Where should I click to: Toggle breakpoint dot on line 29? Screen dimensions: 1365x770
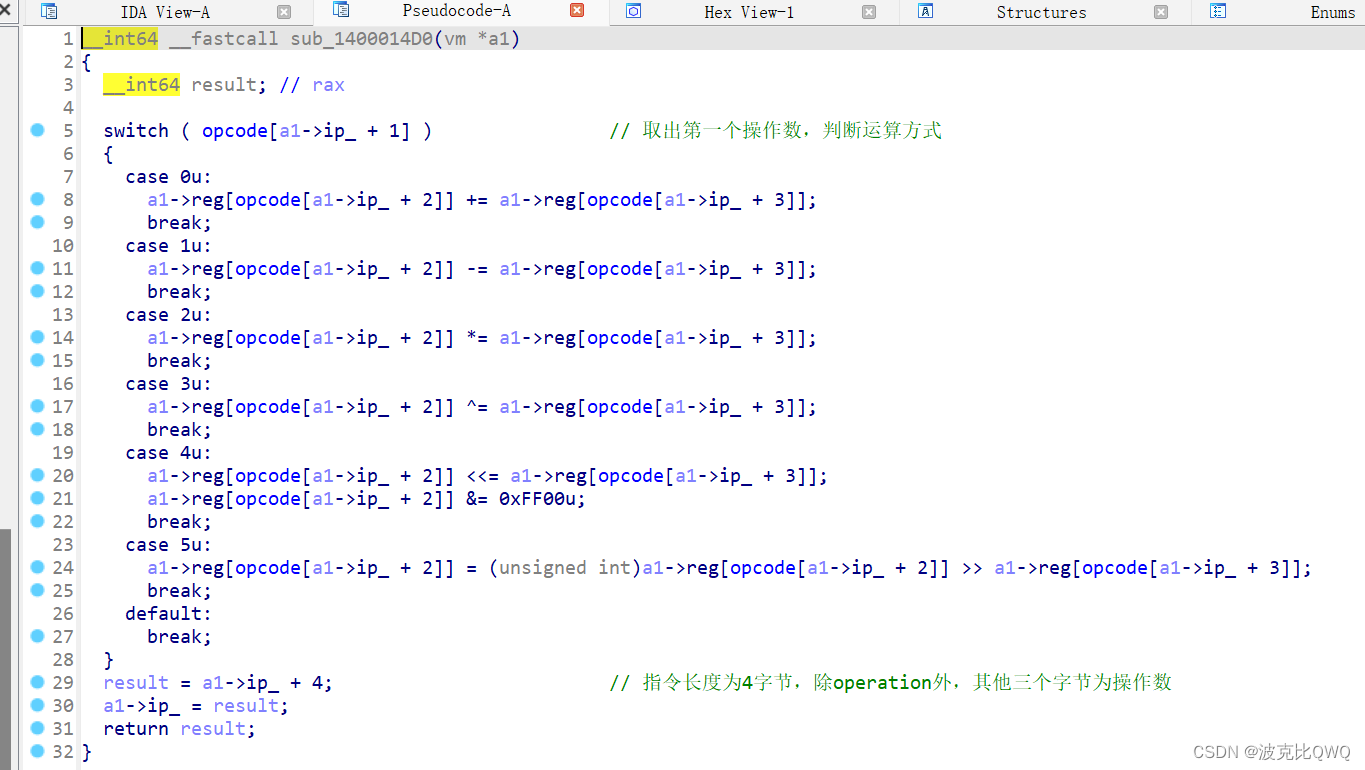coord(37,682)
